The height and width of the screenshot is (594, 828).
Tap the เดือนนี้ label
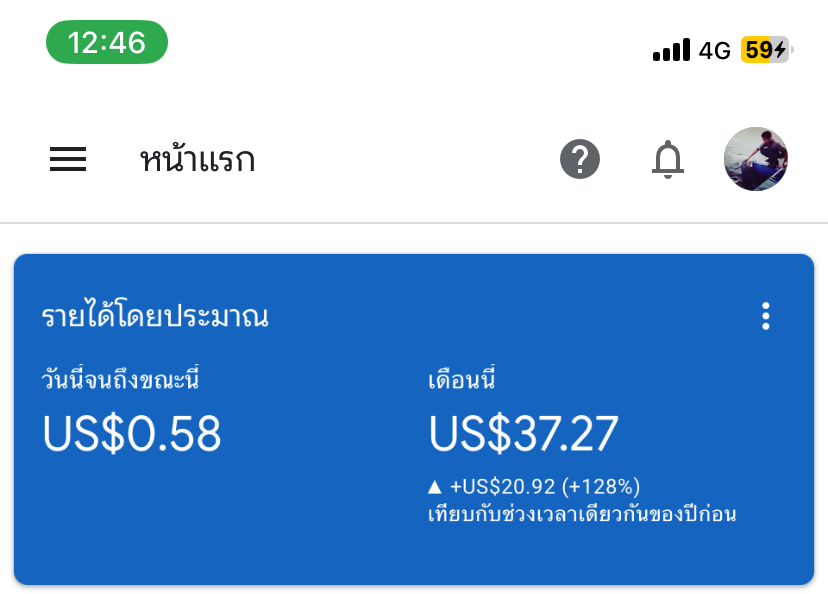(462, 381)
